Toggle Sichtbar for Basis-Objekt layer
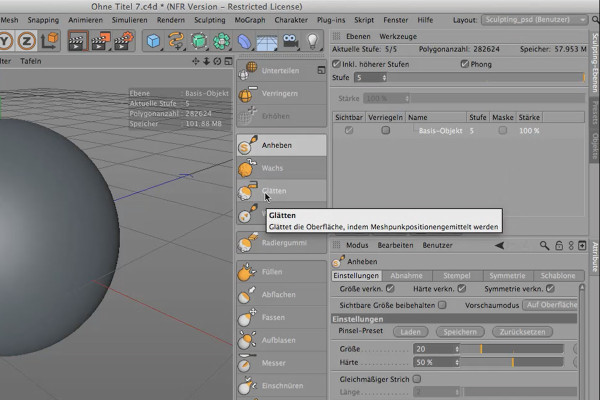The height and width of the screenshot is (400, 600). point(349,131)
